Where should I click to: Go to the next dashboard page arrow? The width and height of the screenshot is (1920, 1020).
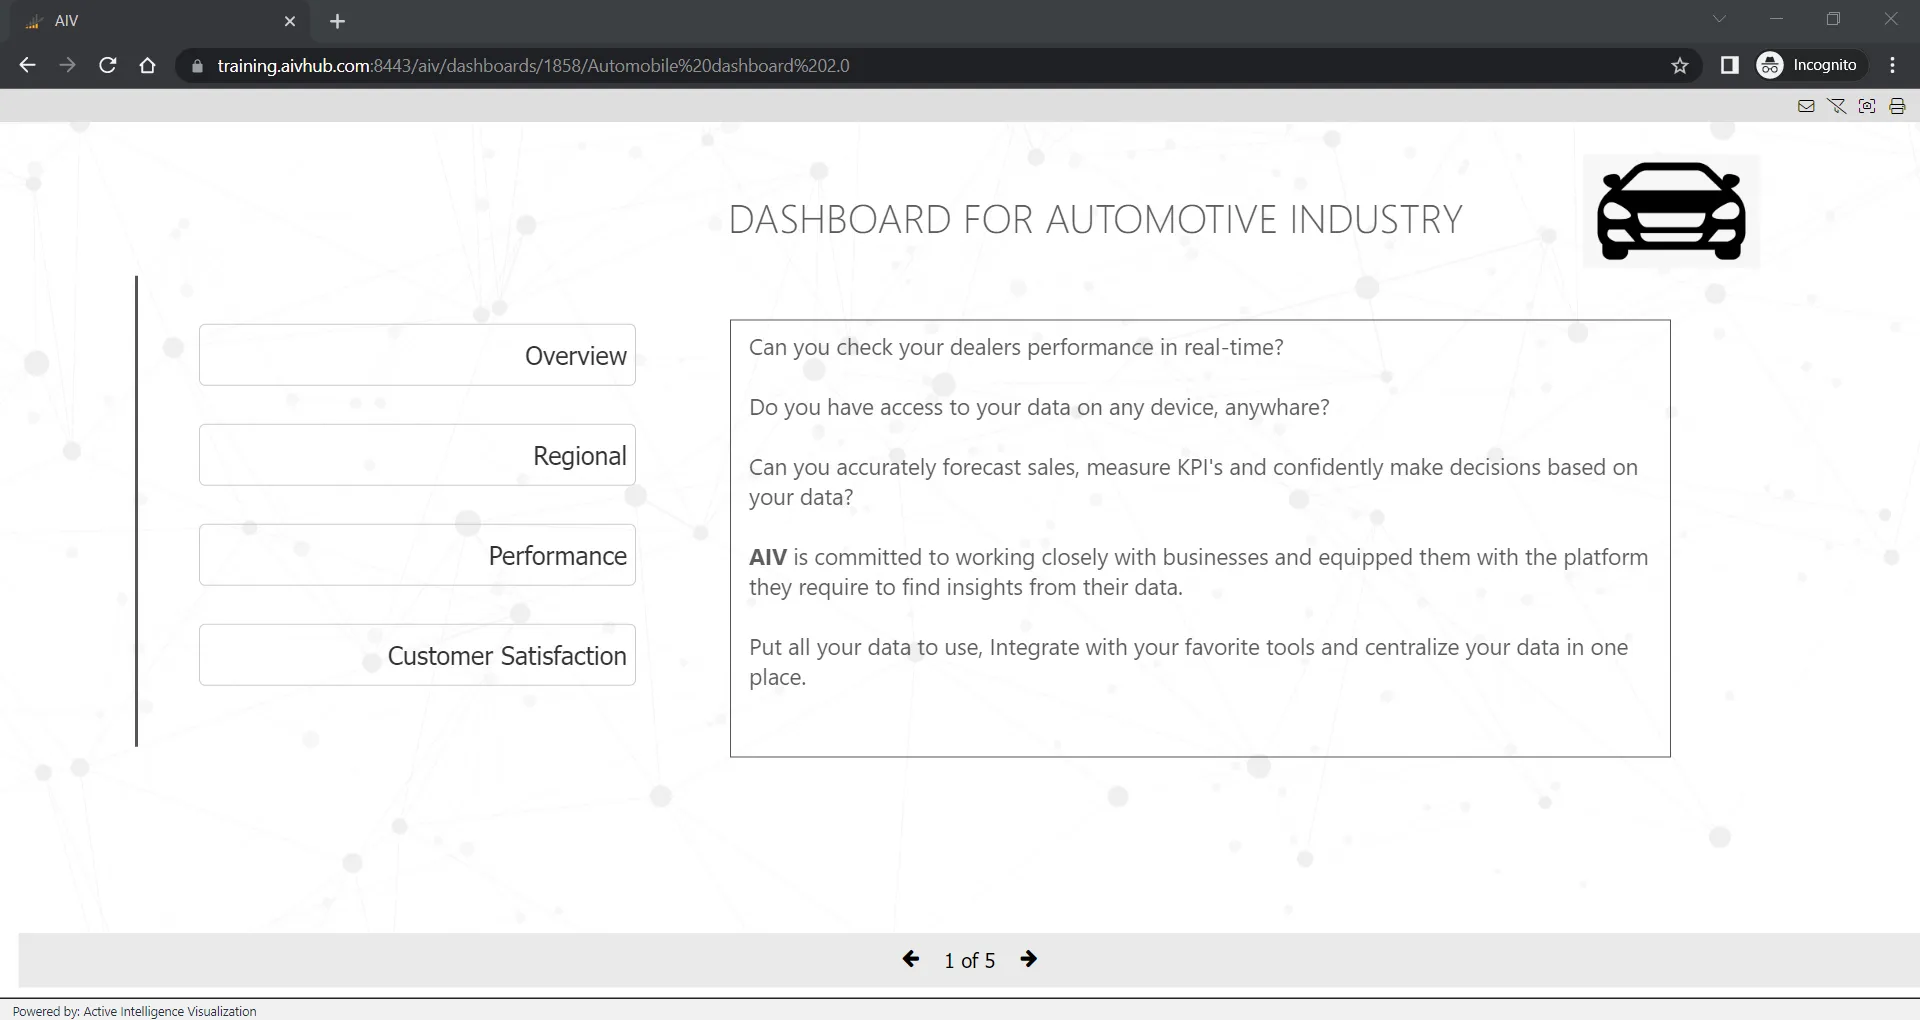tap(1029, 959)
